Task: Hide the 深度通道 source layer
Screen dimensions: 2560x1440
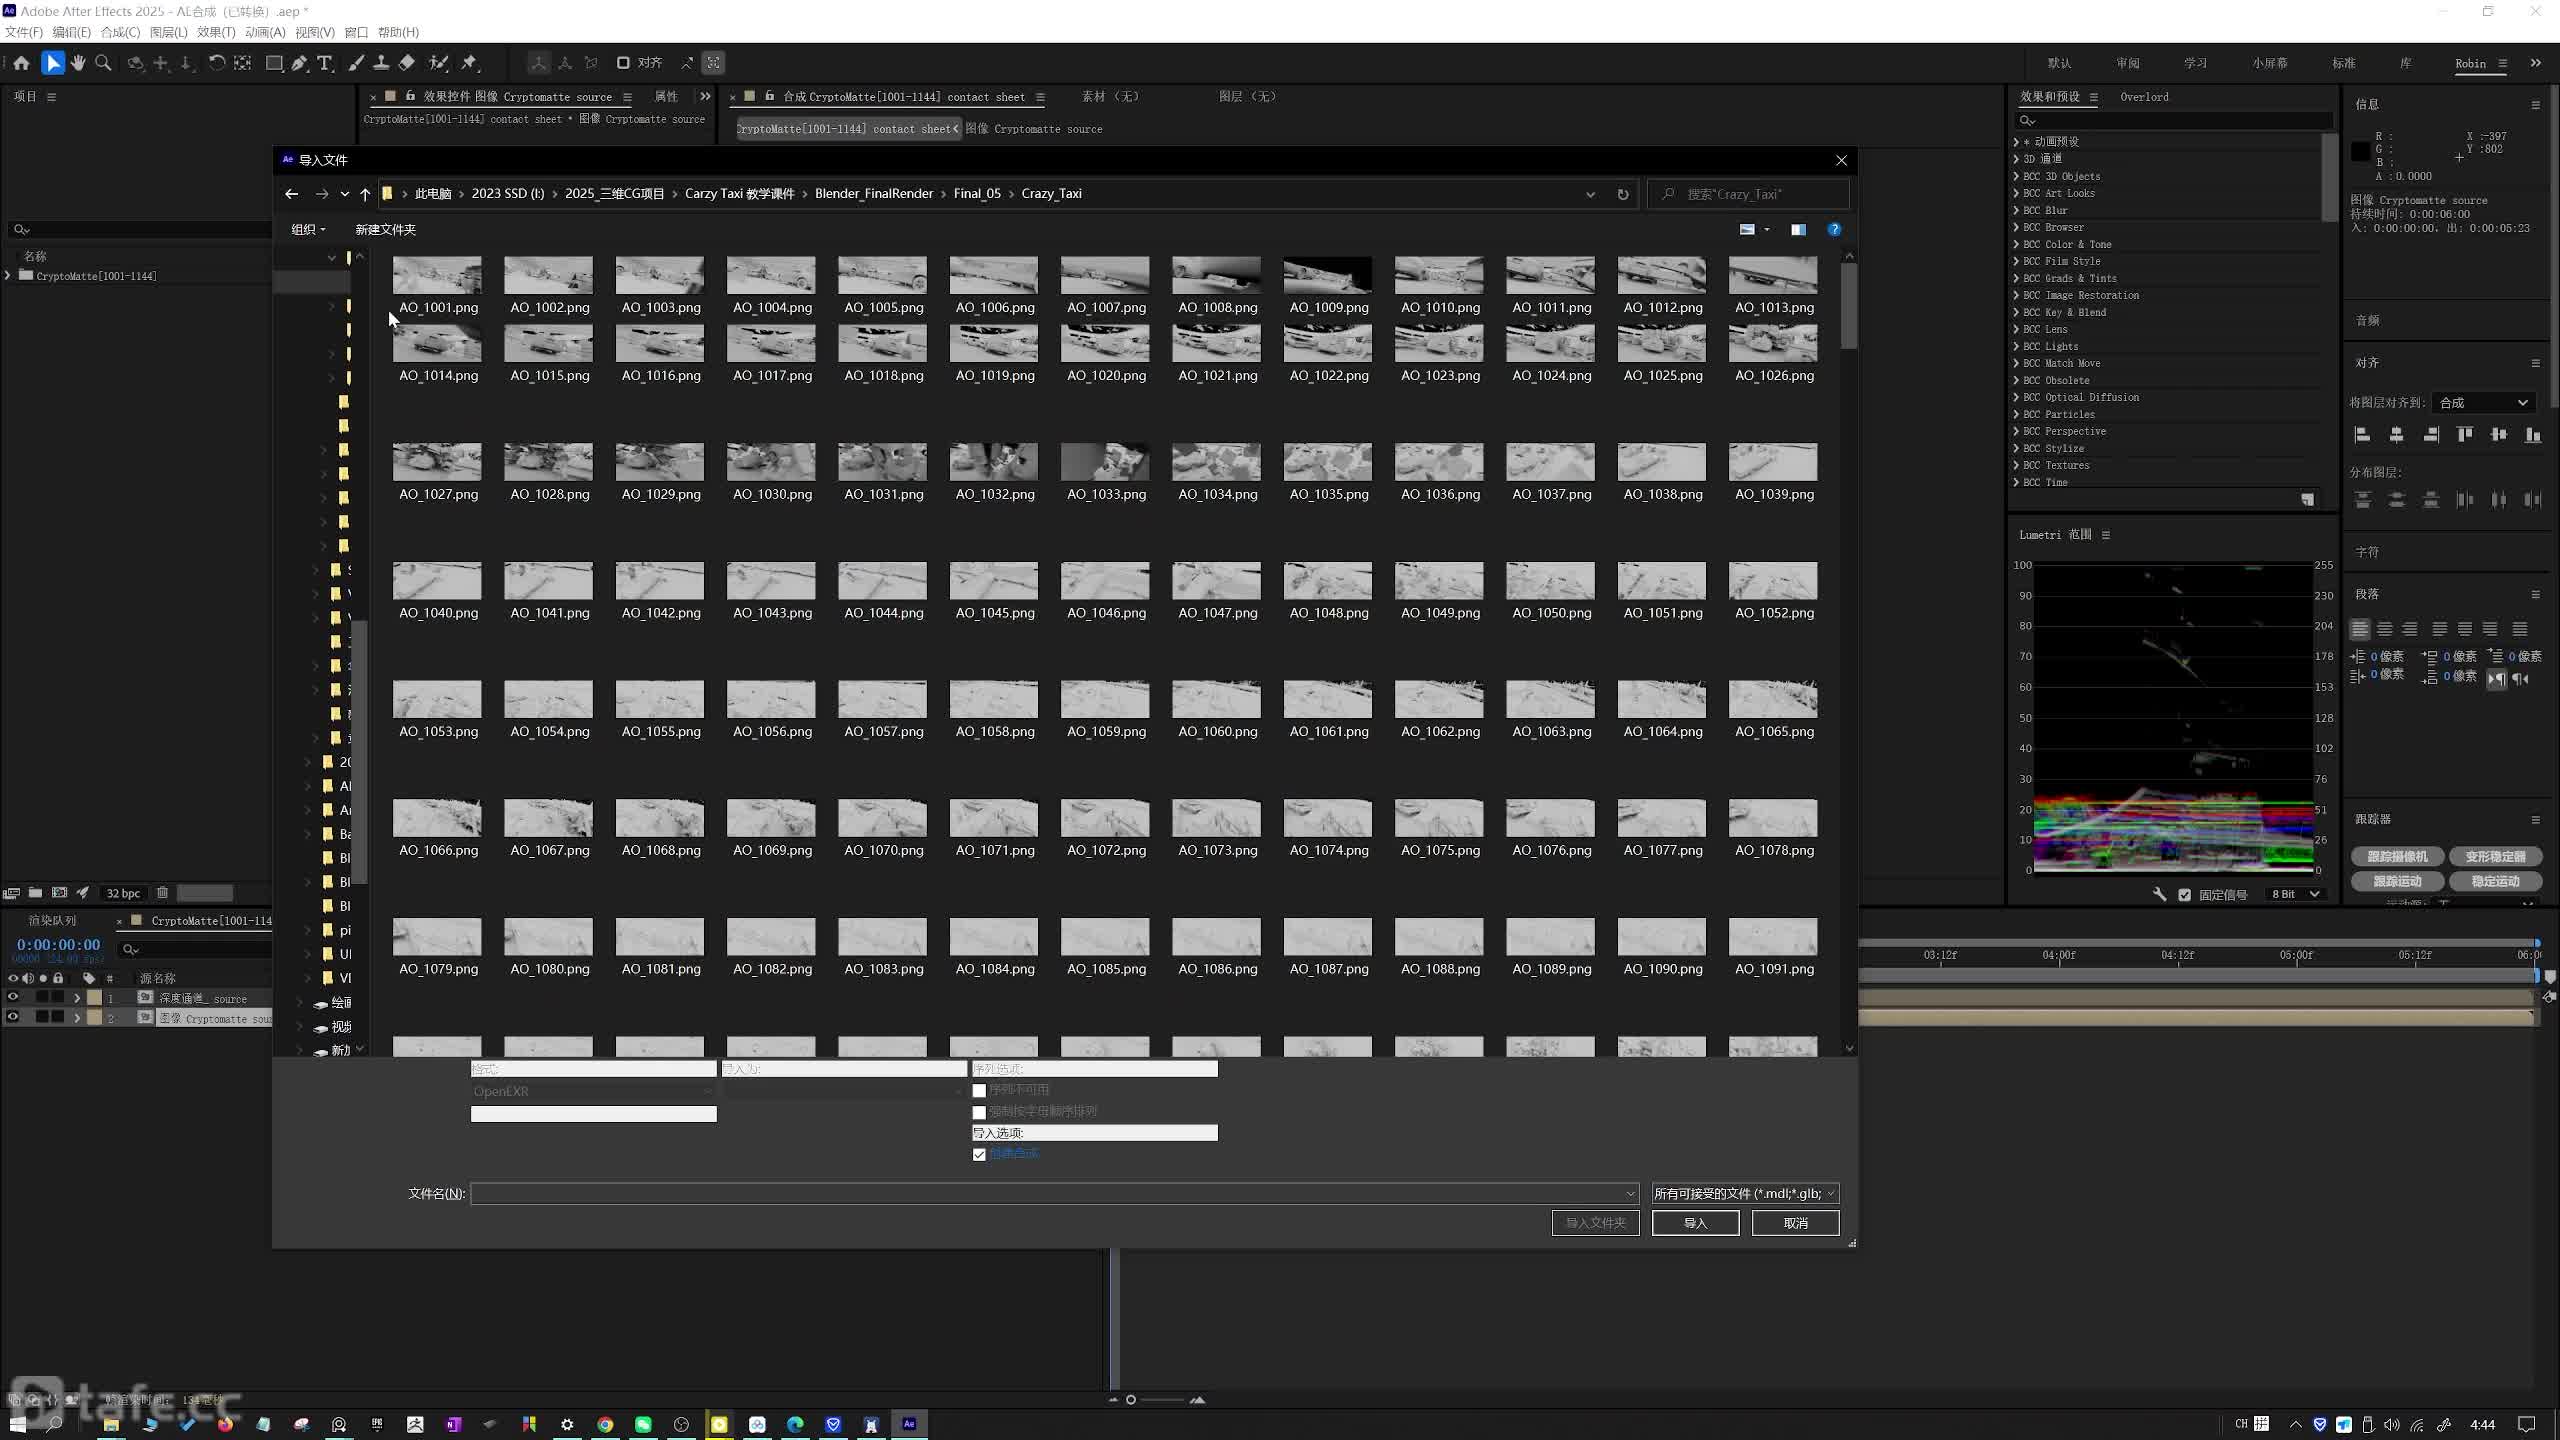Action: 13,997
